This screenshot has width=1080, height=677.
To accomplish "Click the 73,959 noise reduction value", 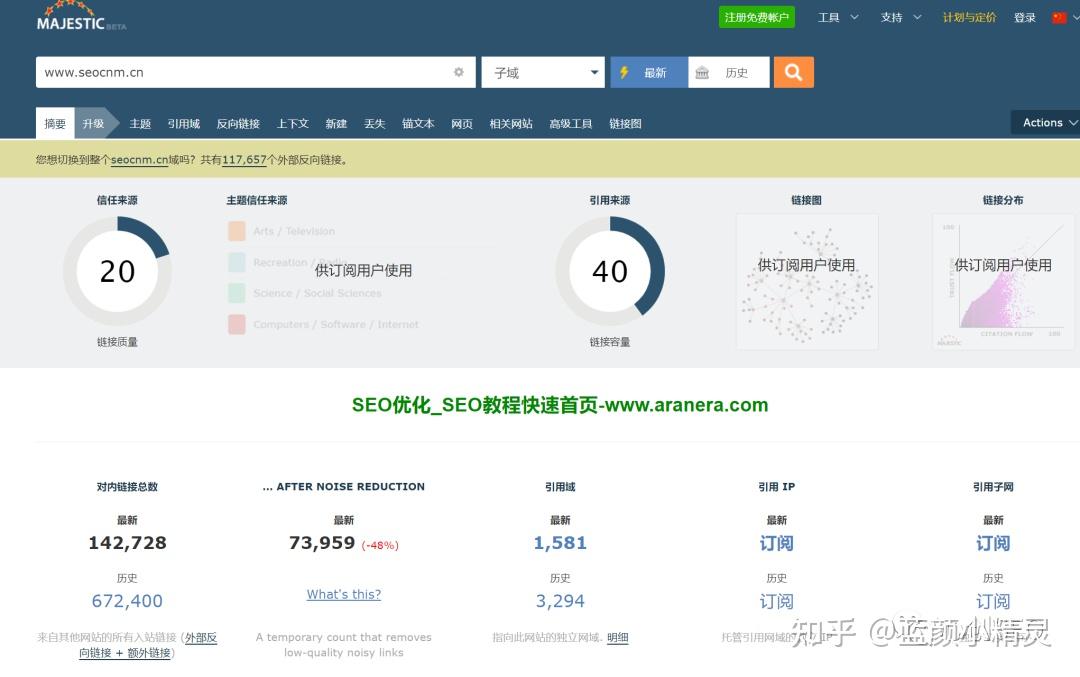I will (x=322, y=543).
